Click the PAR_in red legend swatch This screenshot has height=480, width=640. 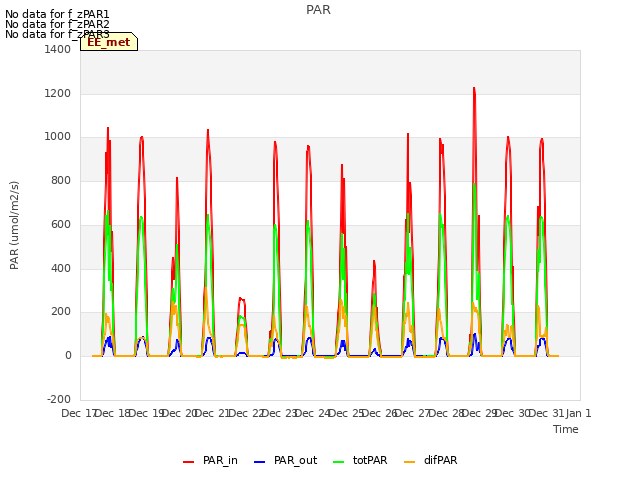click(x=188, y=462)
